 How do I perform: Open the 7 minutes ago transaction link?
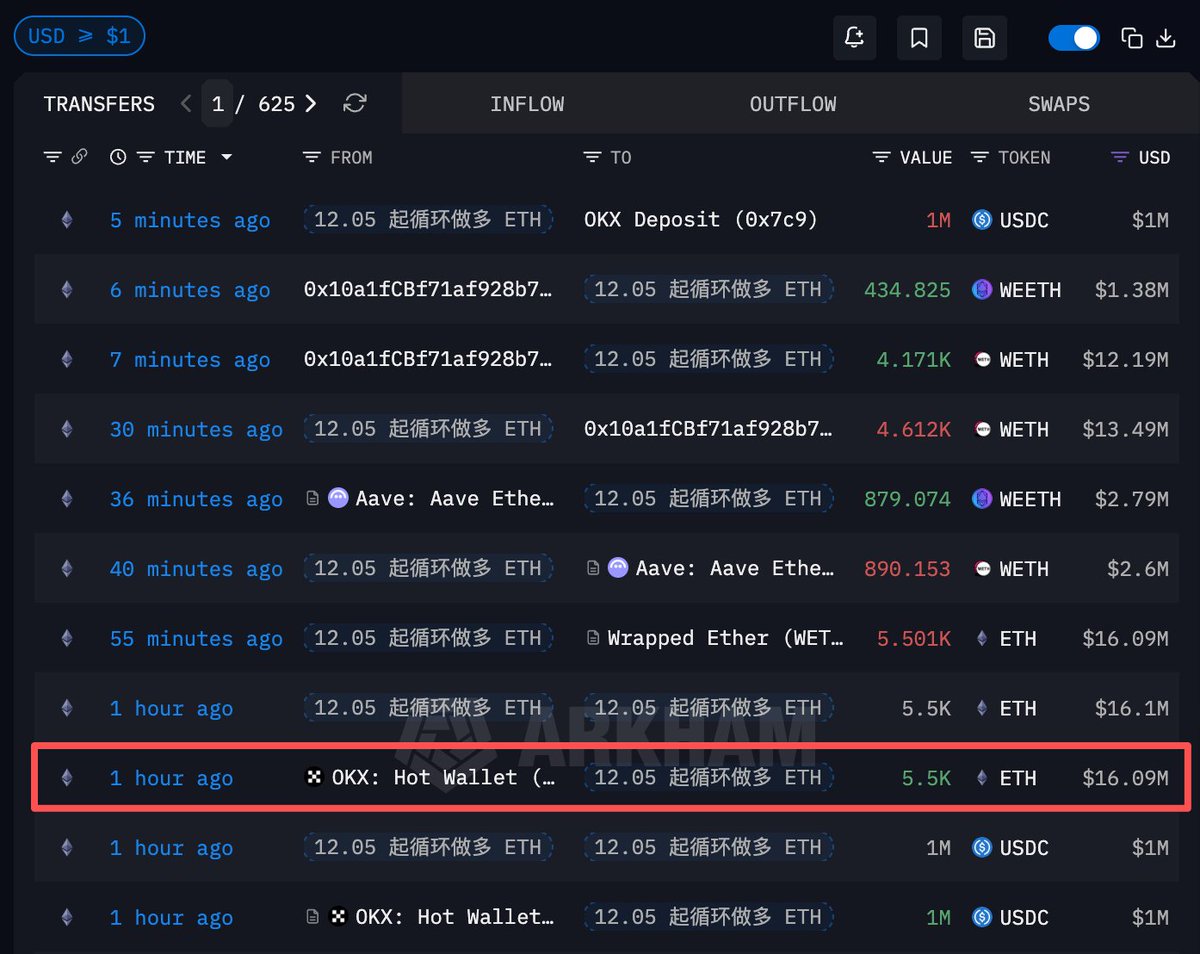pos(190,360)
